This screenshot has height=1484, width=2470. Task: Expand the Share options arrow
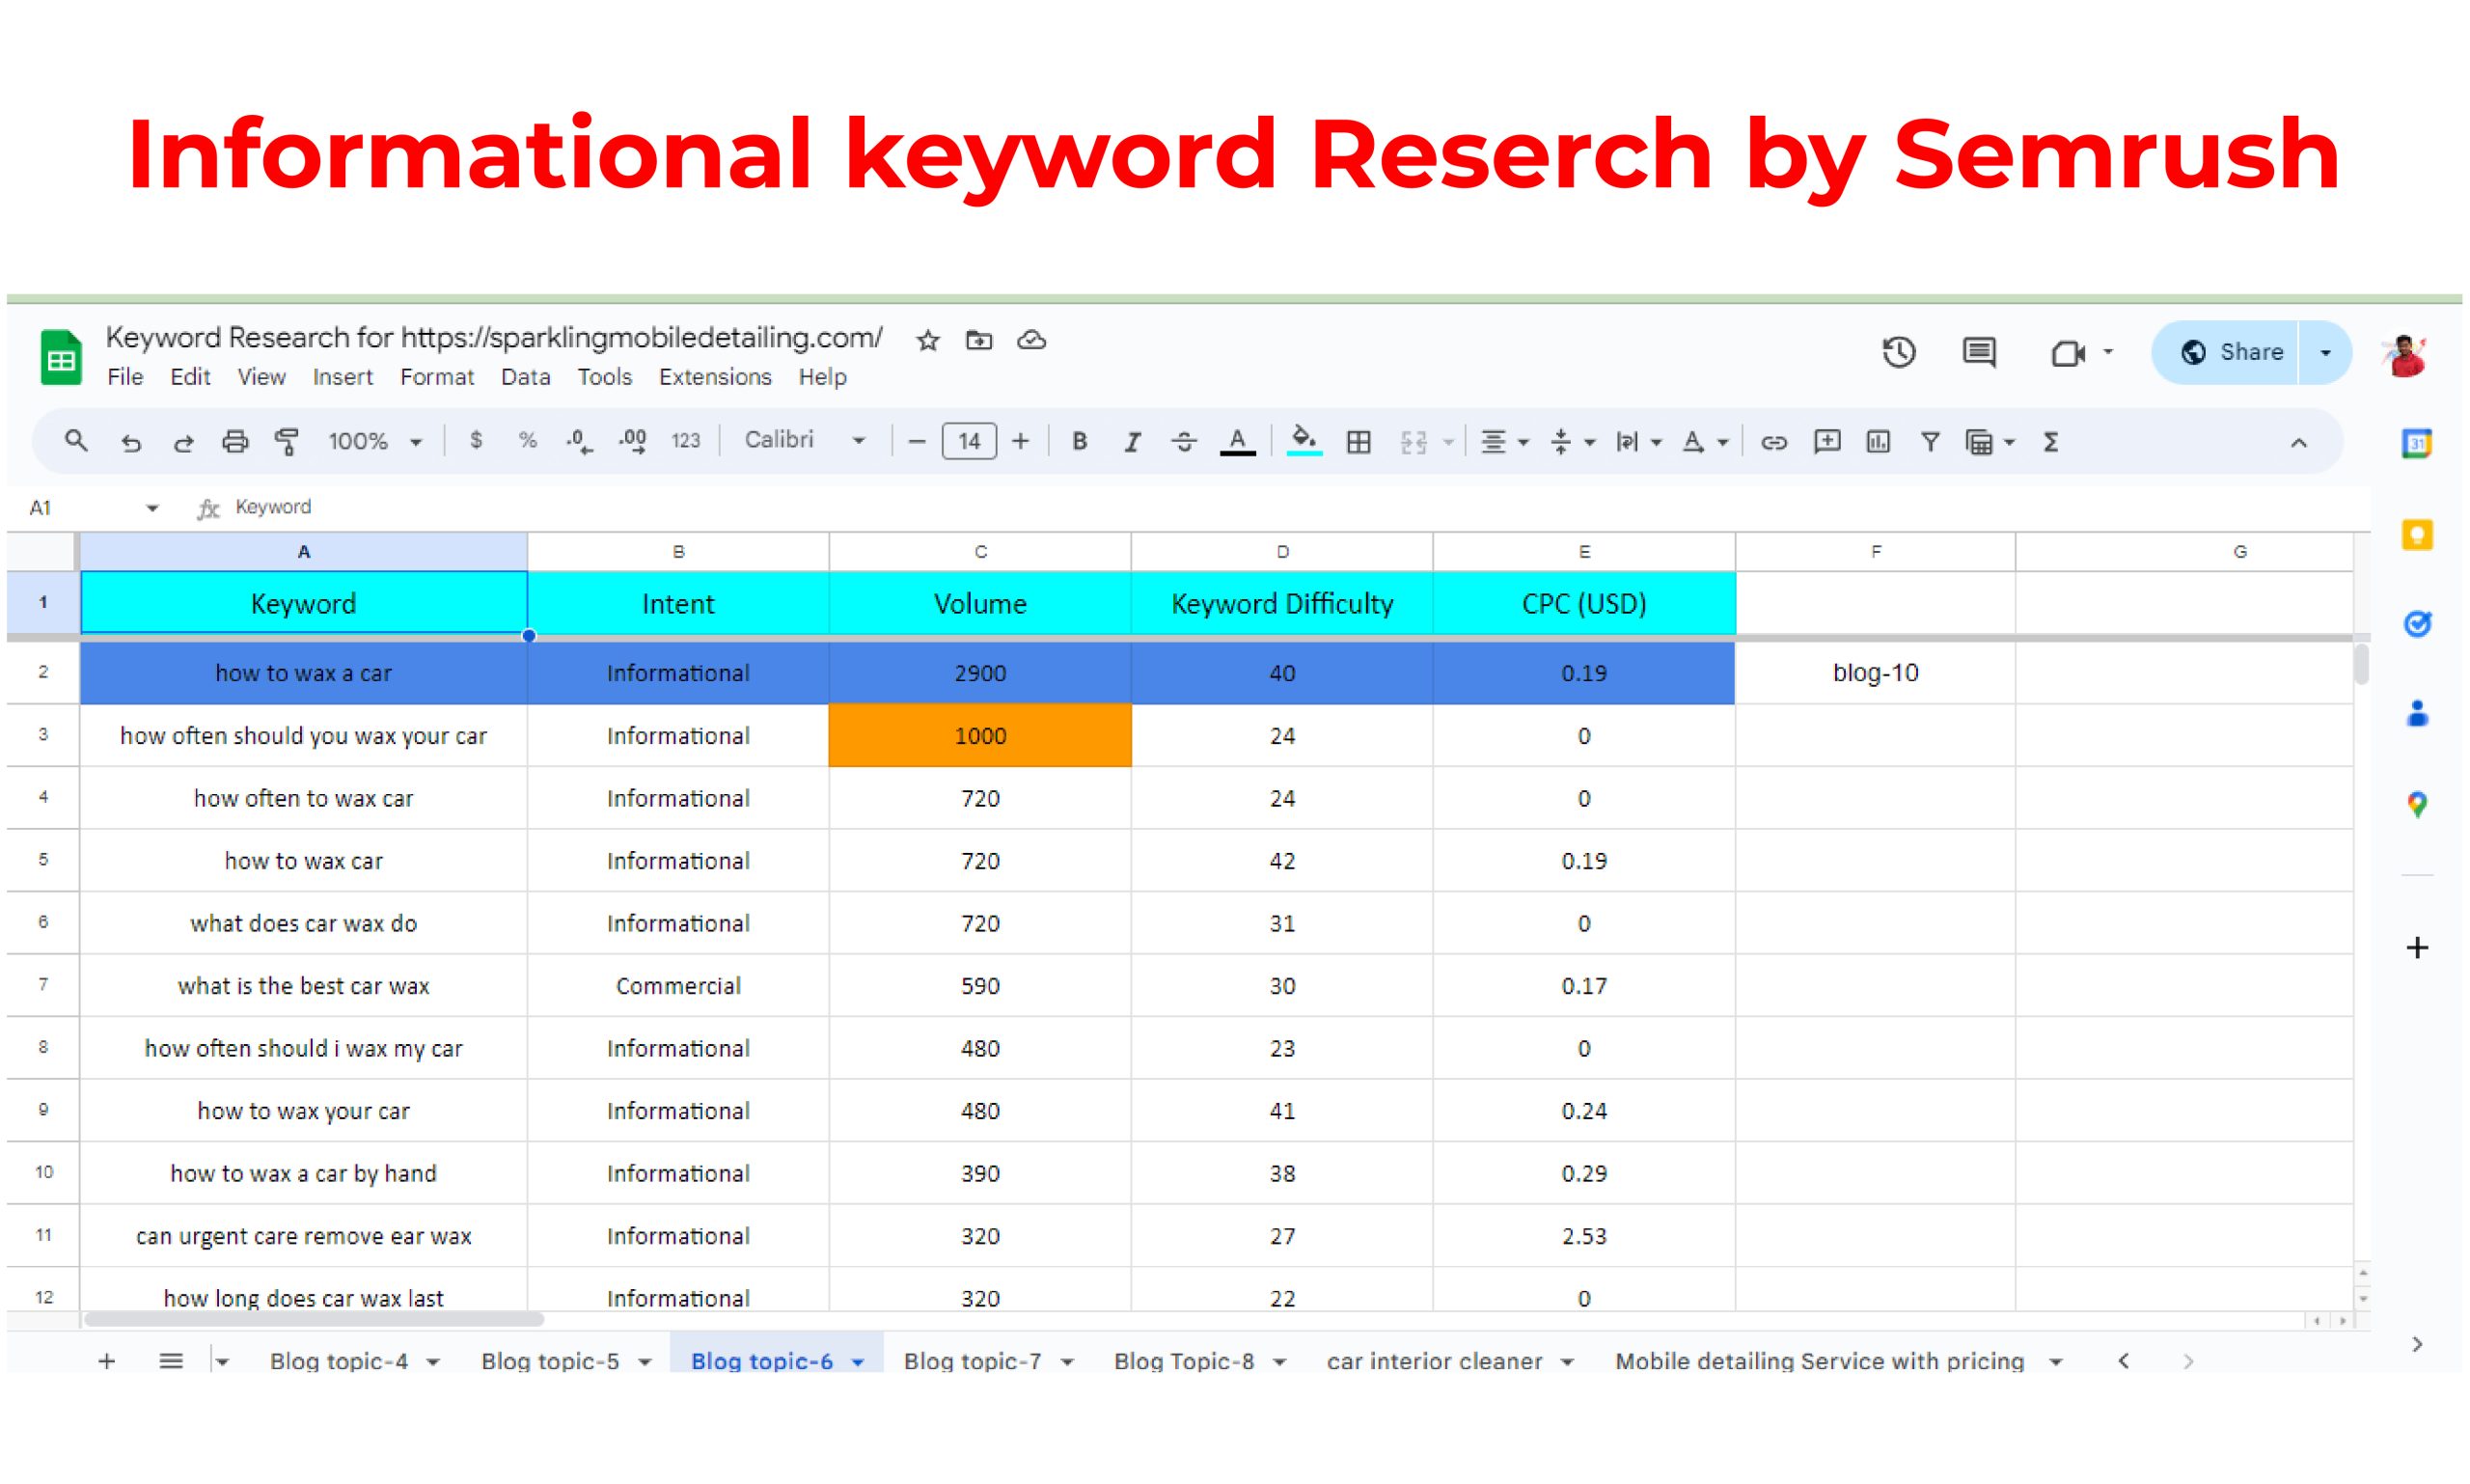tap(2324, 352)
